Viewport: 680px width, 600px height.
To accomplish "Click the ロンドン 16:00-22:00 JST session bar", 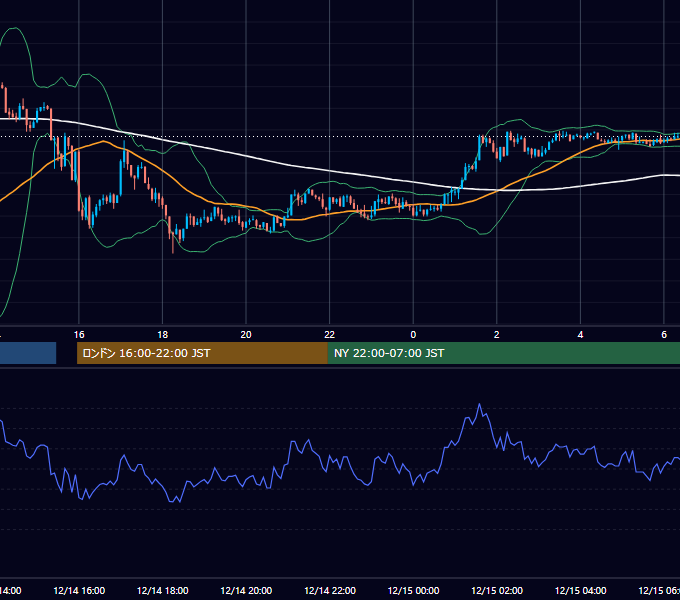I will (x=202, y=353).
